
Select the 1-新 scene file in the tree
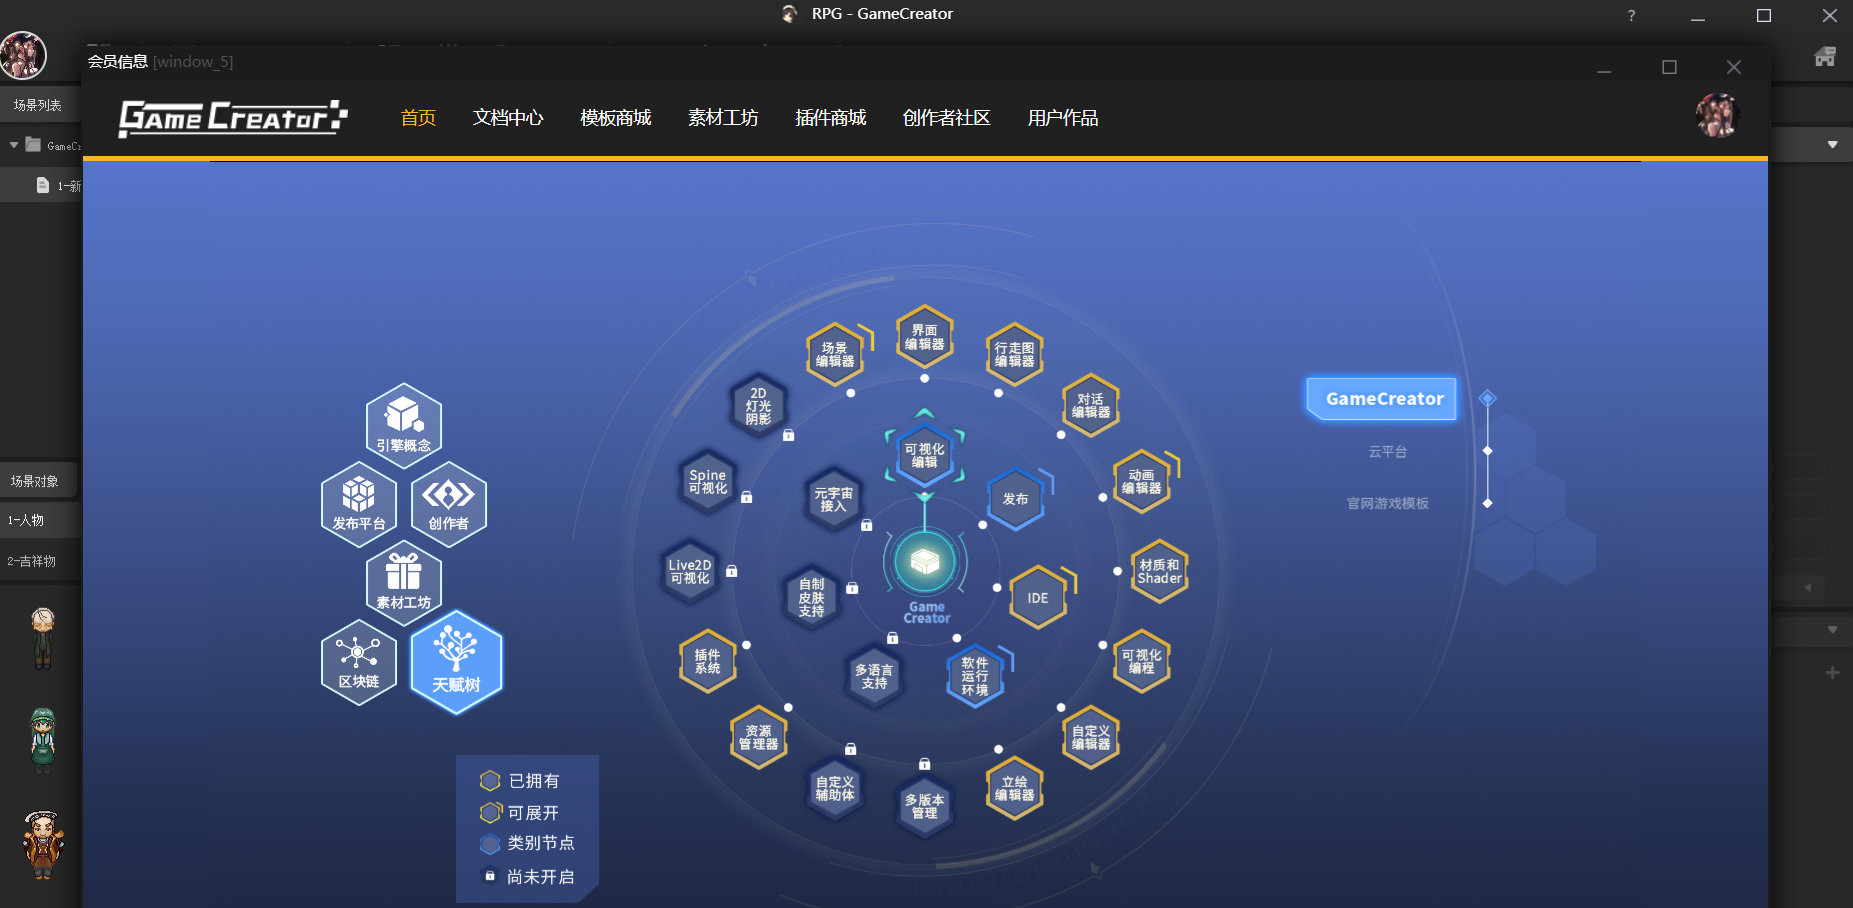pyautogui.click(x=58, y=186)
